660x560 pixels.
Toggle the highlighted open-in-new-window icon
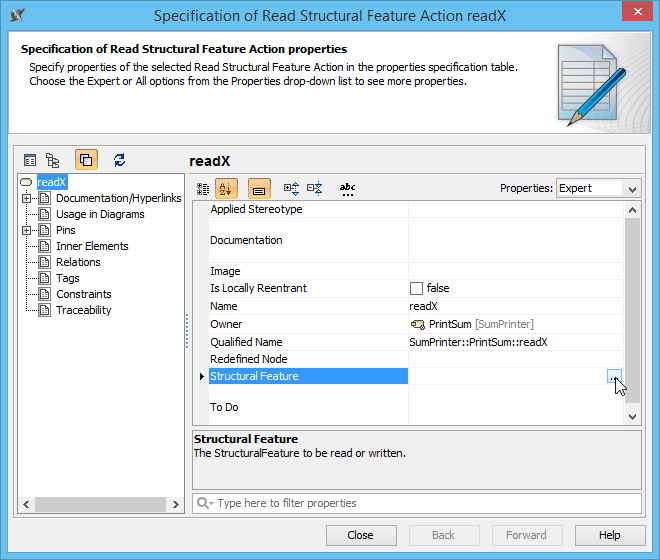coord(86,160)
